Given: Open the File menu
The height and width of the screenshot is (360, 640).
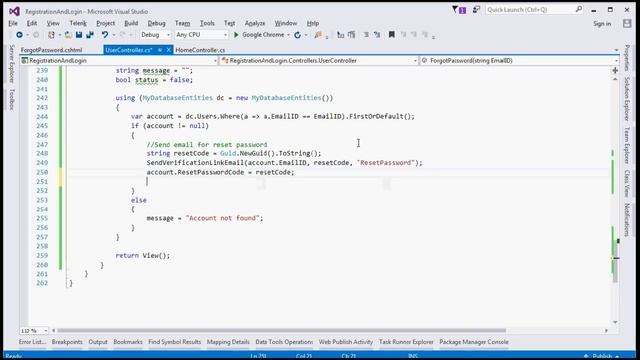Looking at the screenshot, I should coord(13,23).
